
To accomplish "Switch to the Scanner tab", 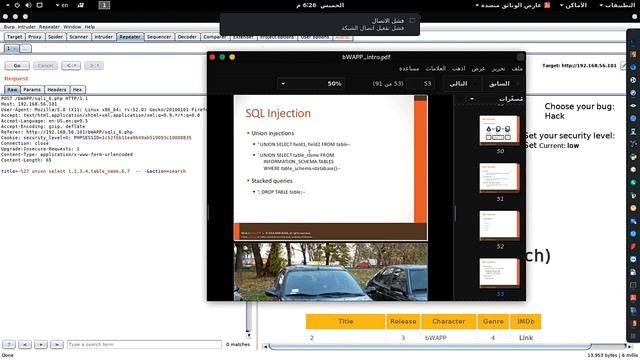I will tap(79, 37).
